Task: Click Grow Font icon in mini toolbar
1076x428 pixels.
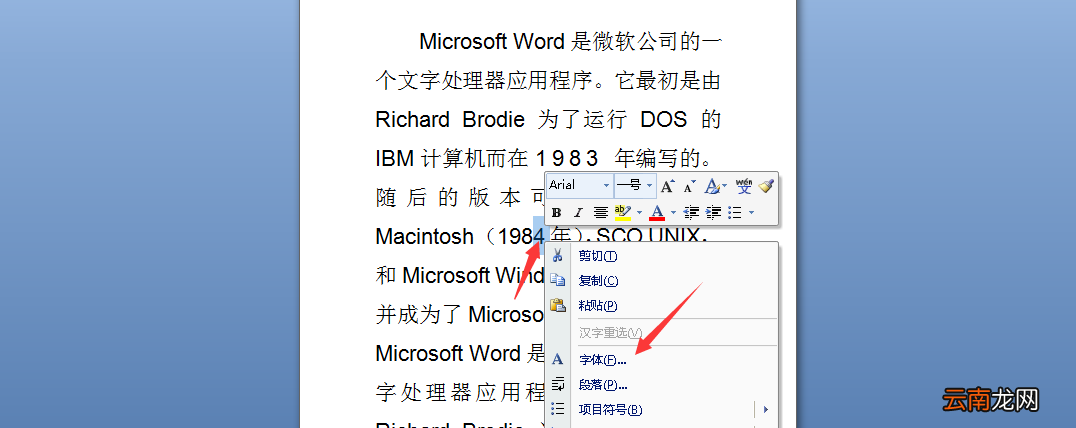Action: pos(667,185)
